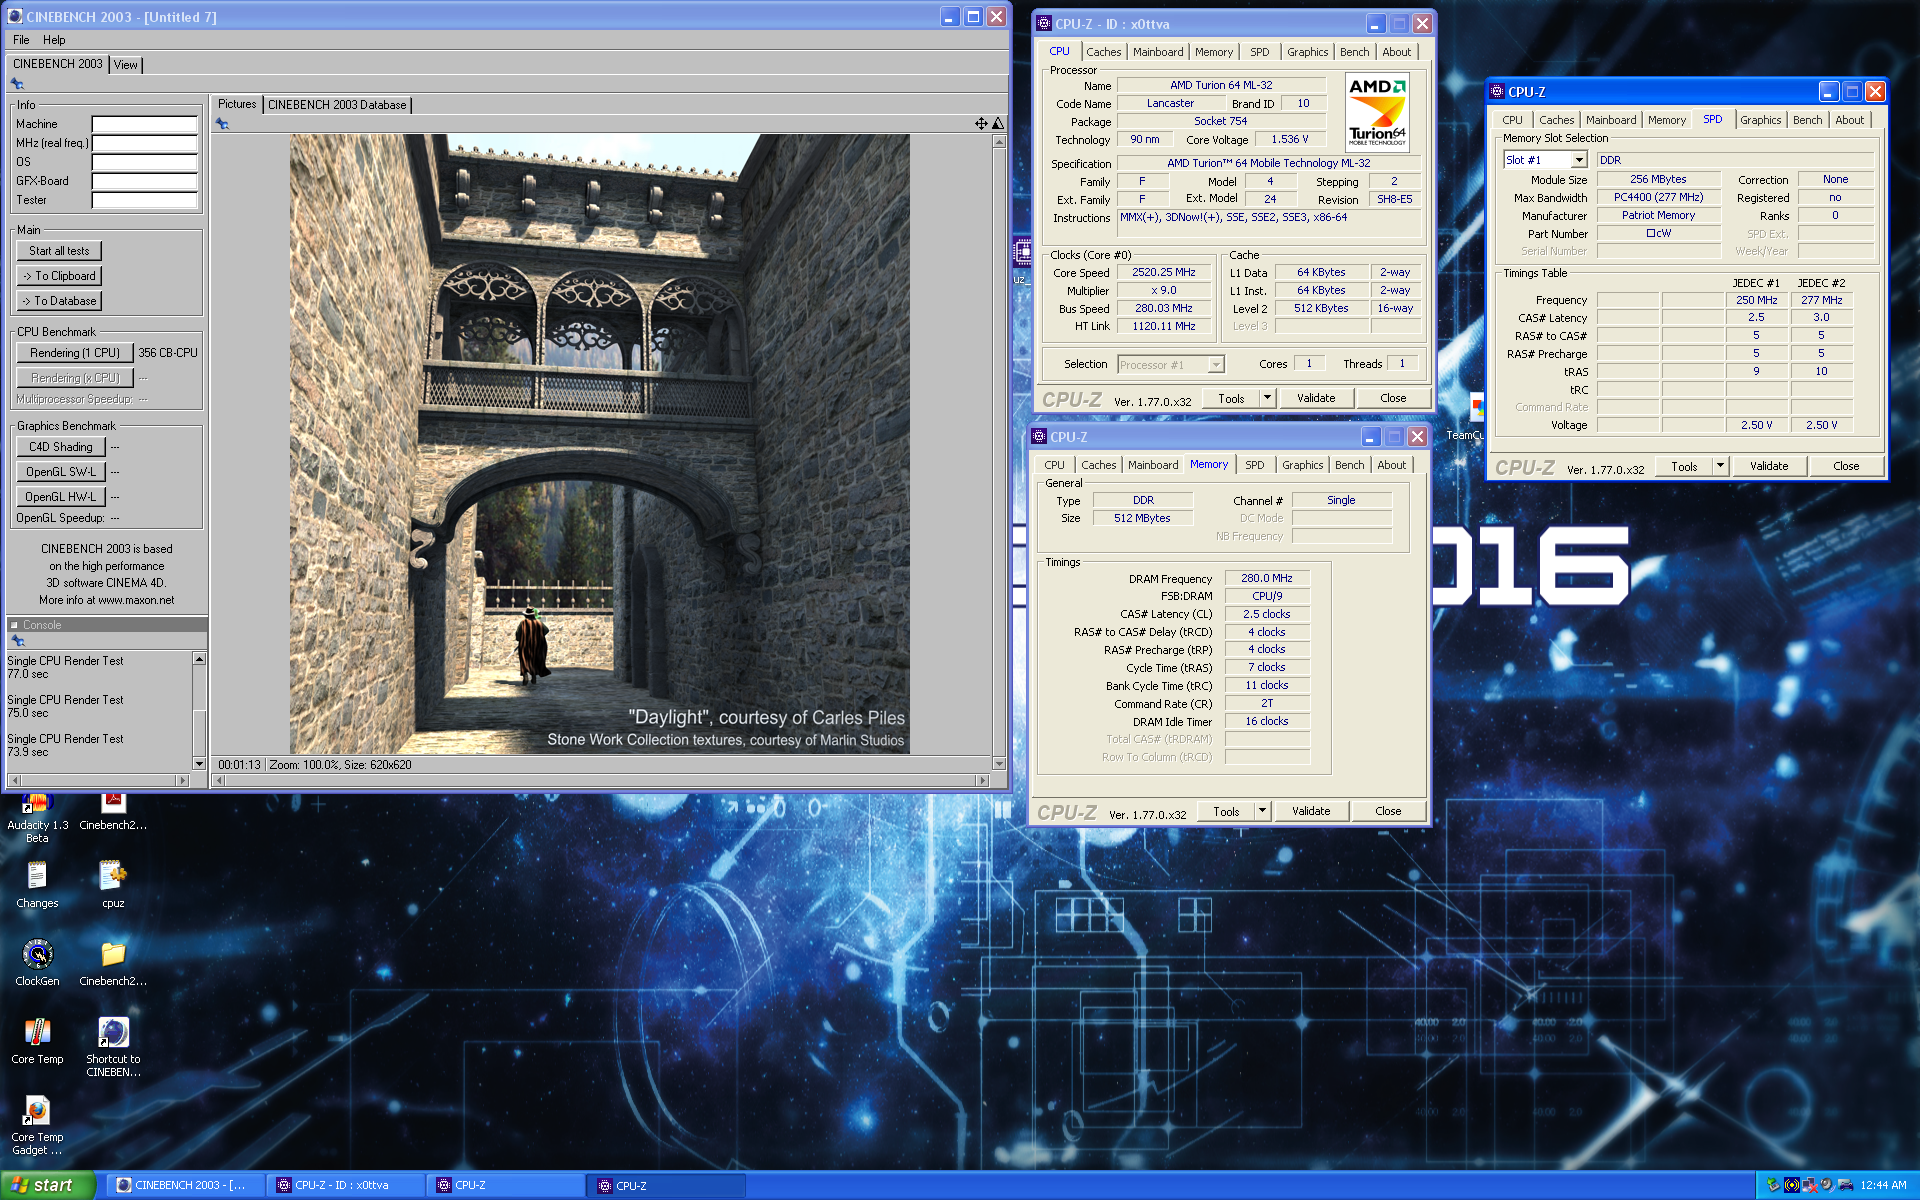Click the 356 CB-CPU score text
The image size is (1920, 1200).
[x=168, y=353]
